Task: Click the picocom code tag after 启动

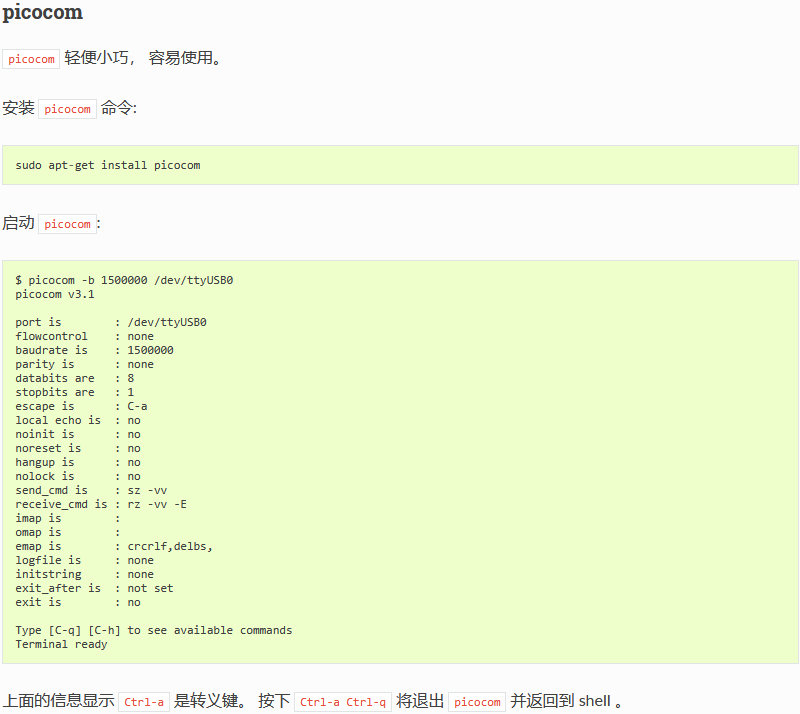Action: [x=67, y=224]
